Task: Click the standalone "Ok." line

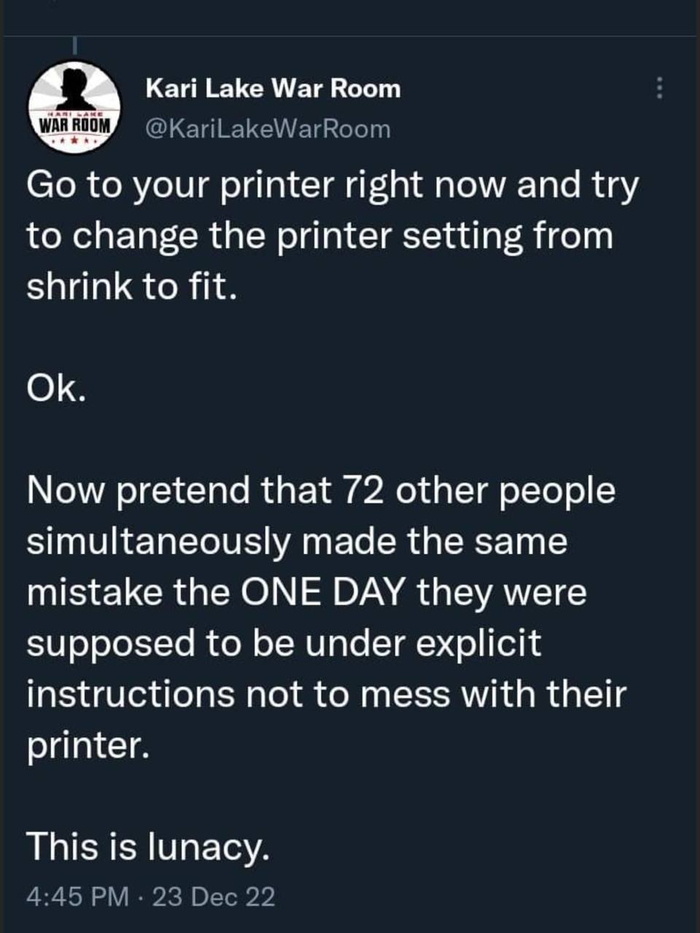Action: click(x=55, y=389)
